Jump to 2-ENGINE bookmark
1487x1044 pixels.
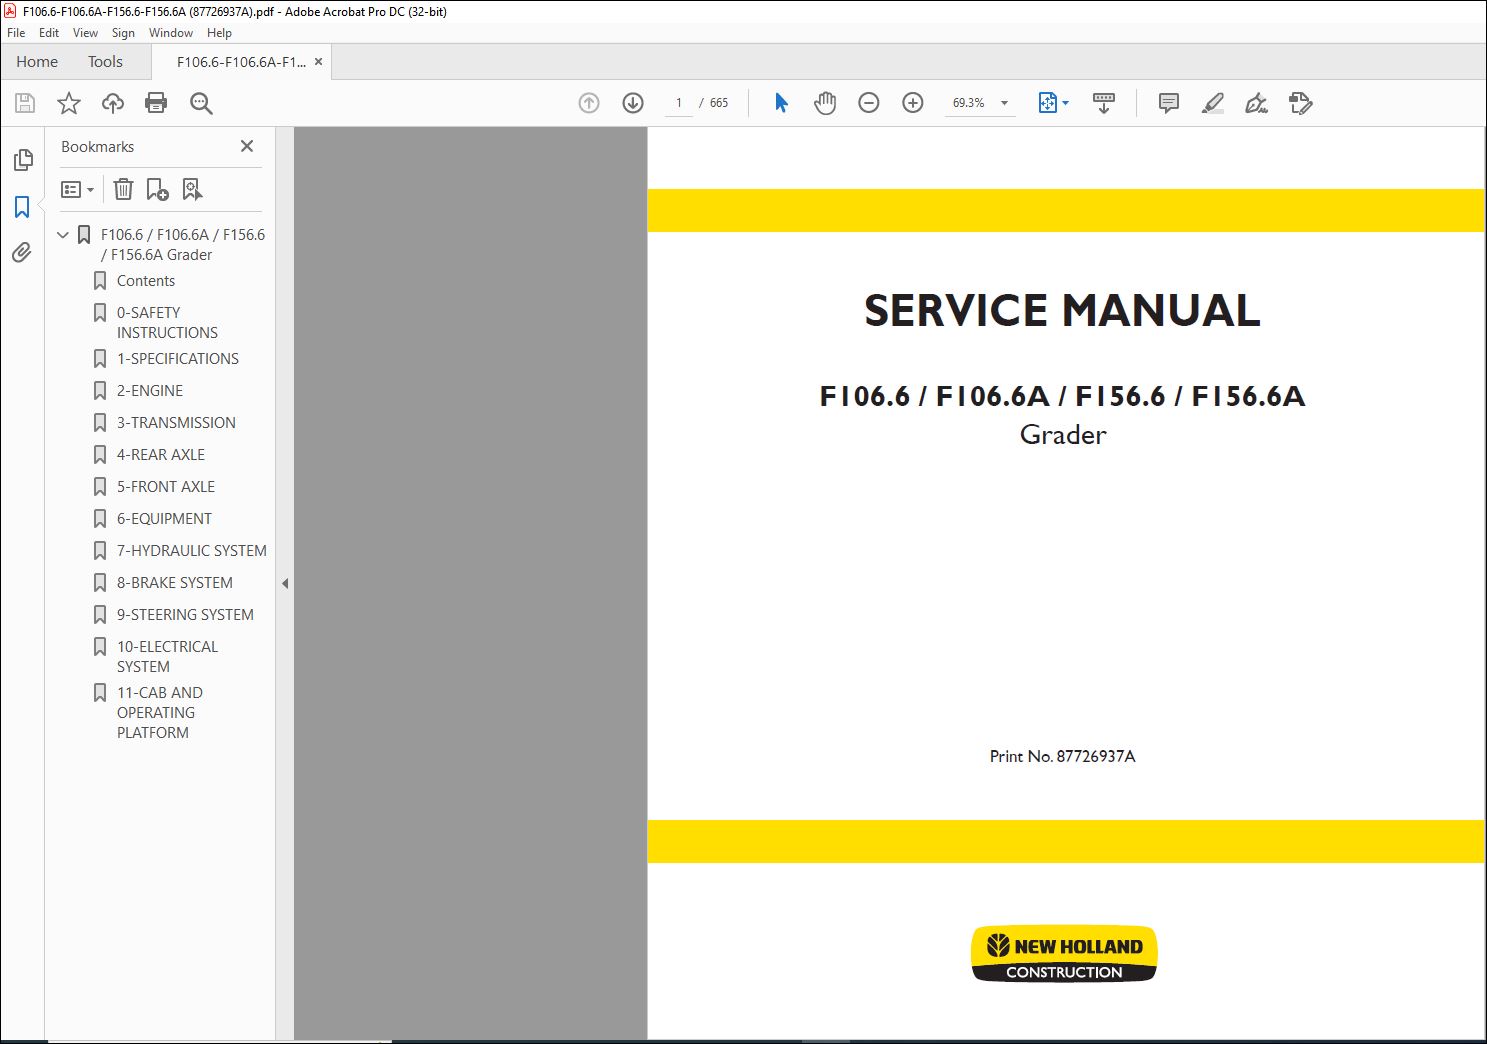click(x=150, y=391)
